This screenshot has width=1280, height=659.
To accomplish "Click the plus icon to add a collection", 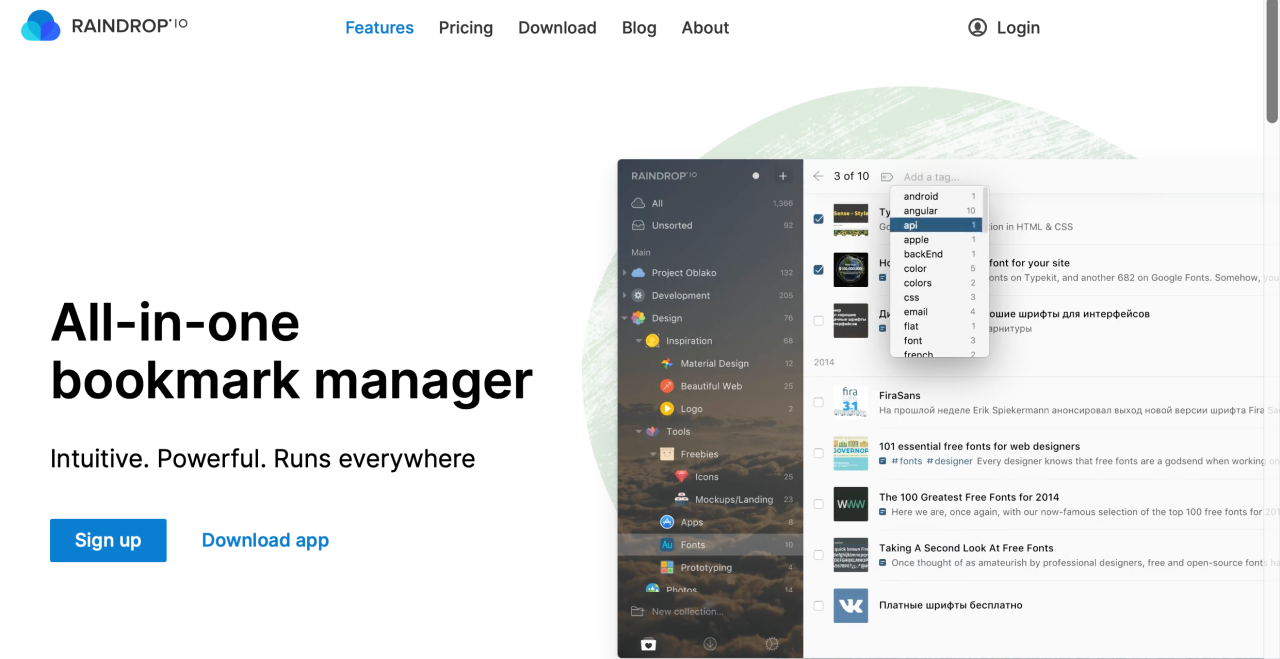I will pos(783,176).
